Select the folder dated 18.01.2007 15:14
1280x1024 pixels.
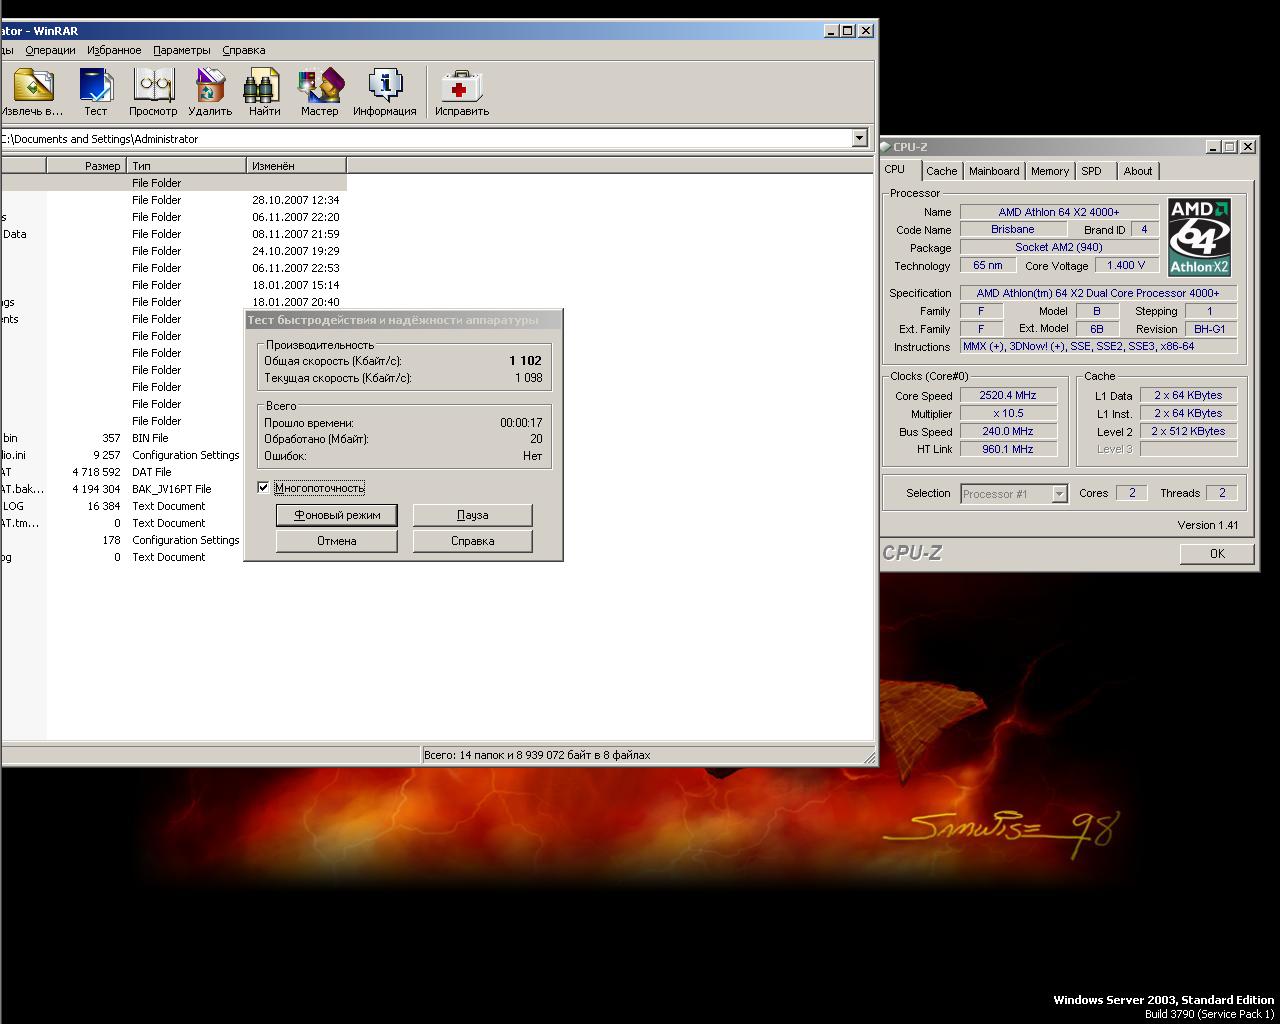click(x=173, y=285)
